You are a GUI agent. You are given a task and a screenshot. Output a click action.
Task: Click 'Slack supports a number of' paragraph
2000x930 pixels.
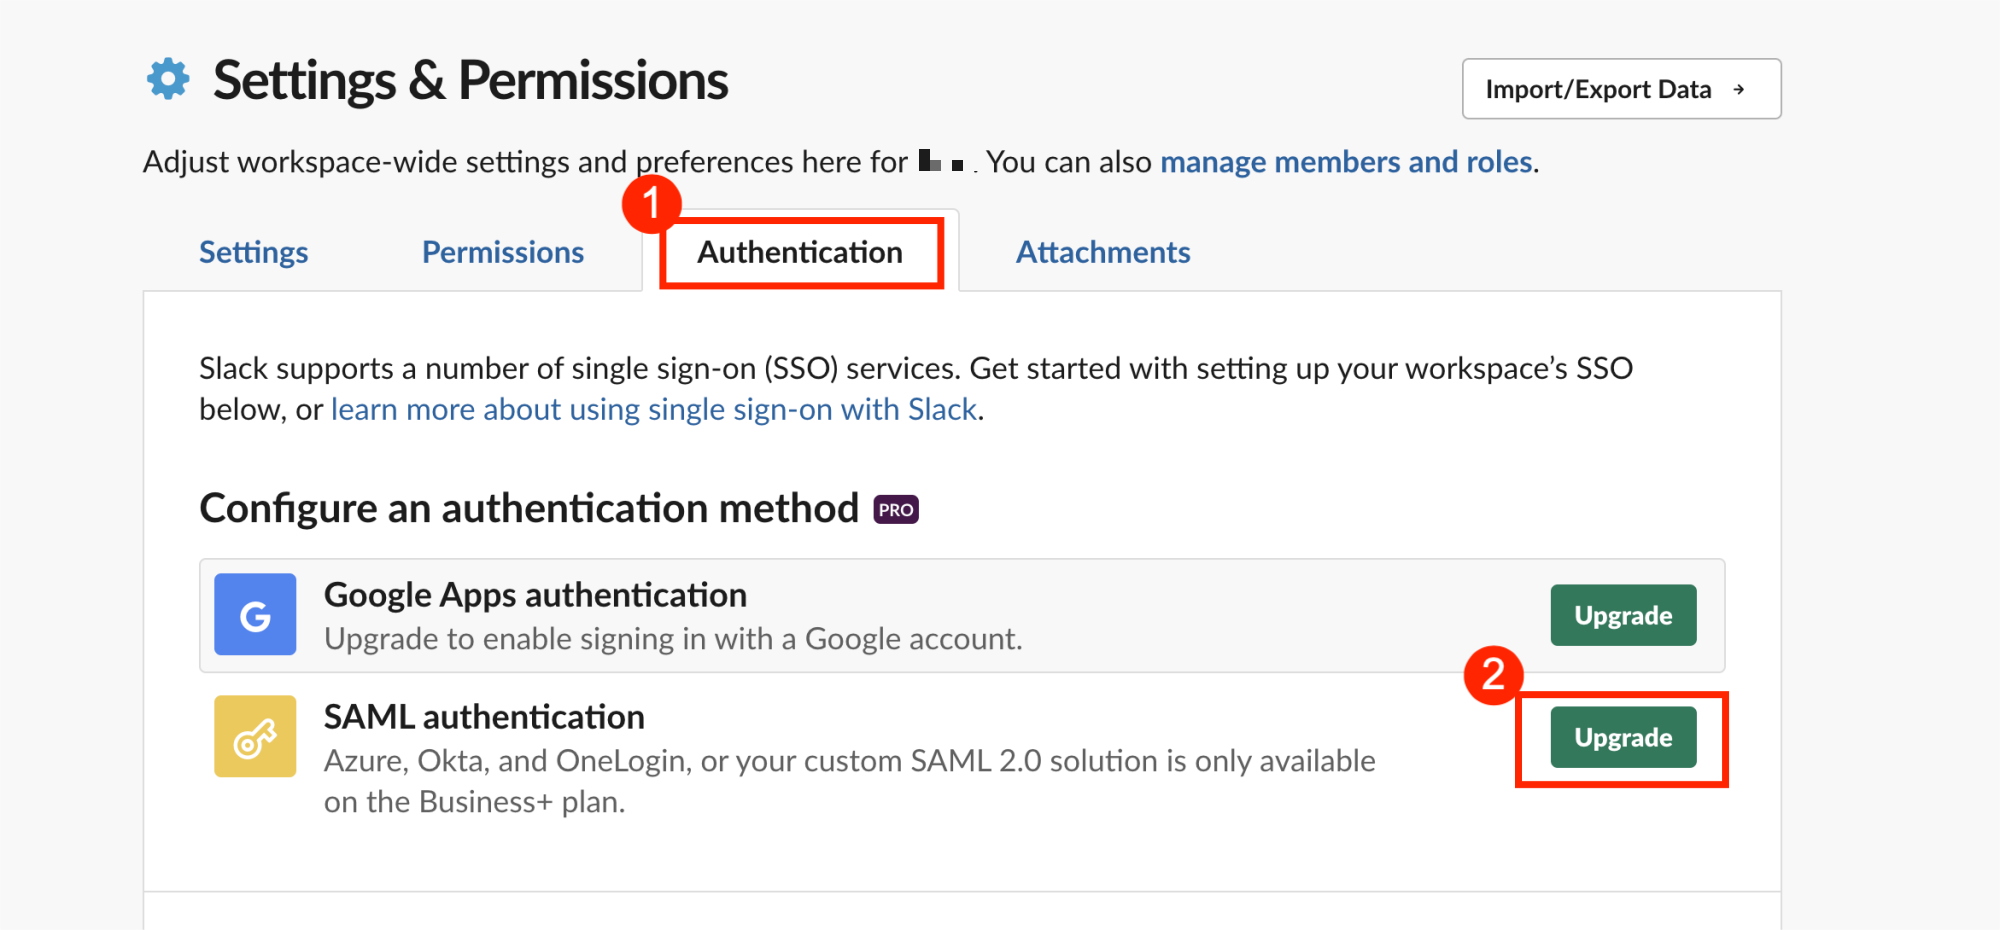click(916, 389)
